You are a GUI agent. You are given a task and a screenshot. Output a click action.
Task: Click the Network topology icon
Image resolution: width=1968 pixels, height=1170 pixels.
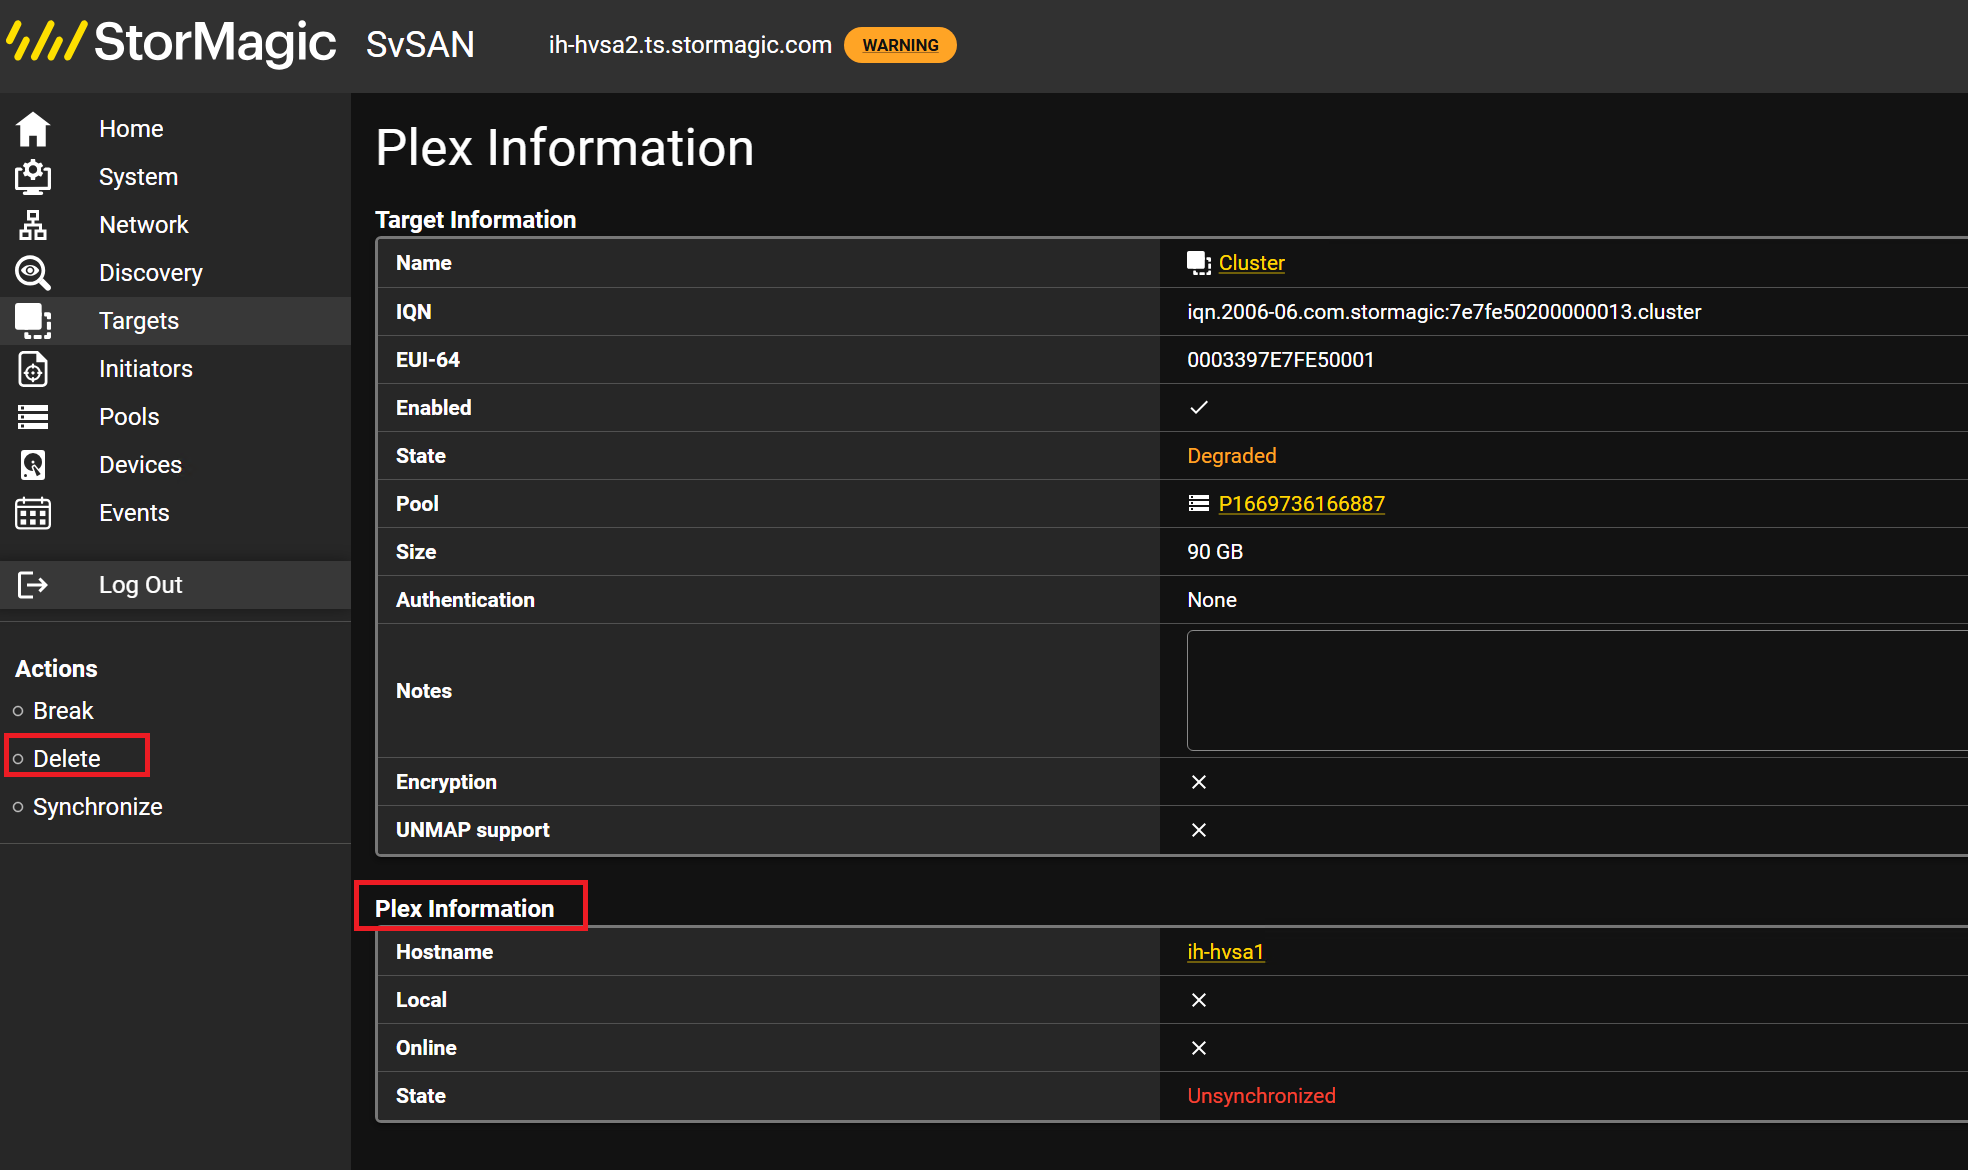pyautogui.click(x=33, y=225)
